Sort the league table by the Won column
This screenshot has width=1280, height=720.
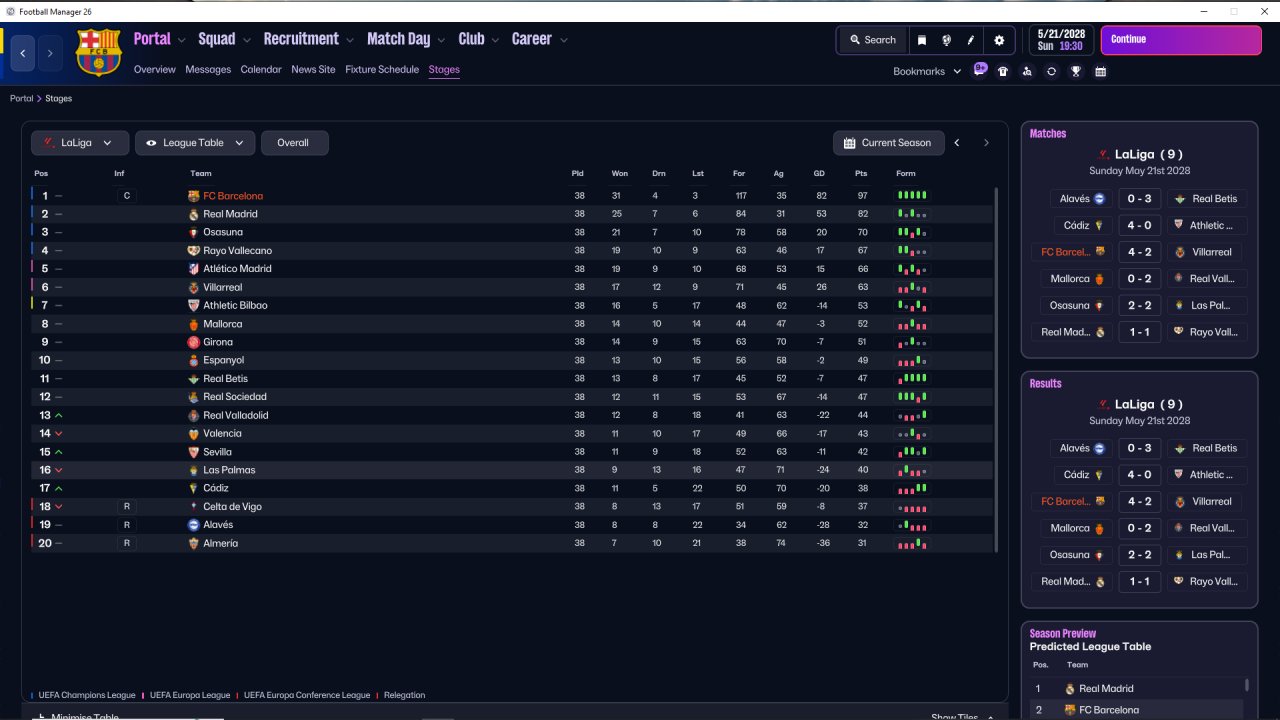coord(620,174)
